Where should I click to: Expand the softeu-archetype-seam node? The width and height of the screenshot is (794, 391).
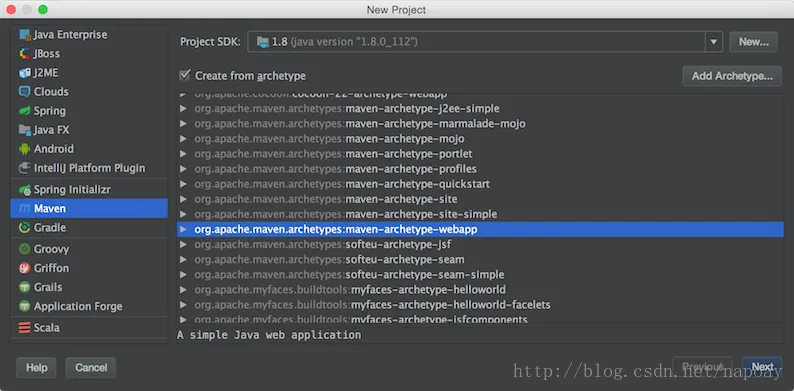[x=183, y=260]
